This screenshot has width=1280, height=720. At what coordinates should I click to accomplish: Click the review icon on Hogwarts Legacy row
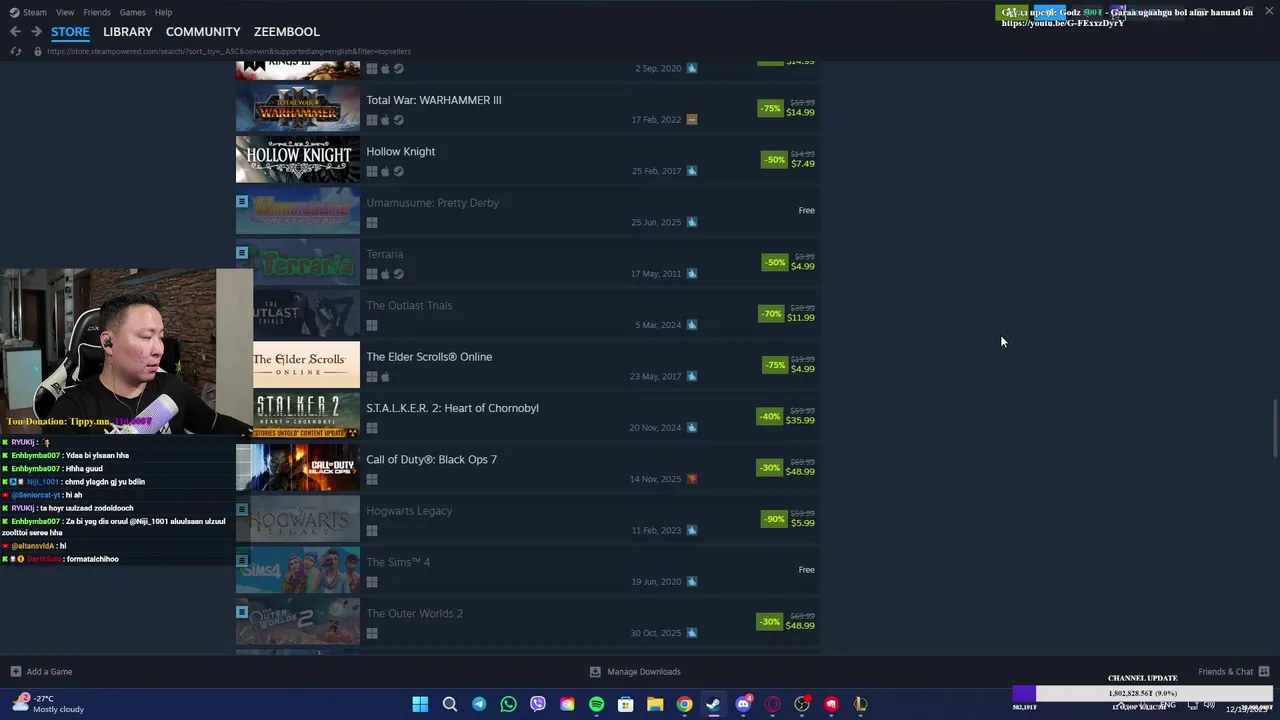pos(692,530)
